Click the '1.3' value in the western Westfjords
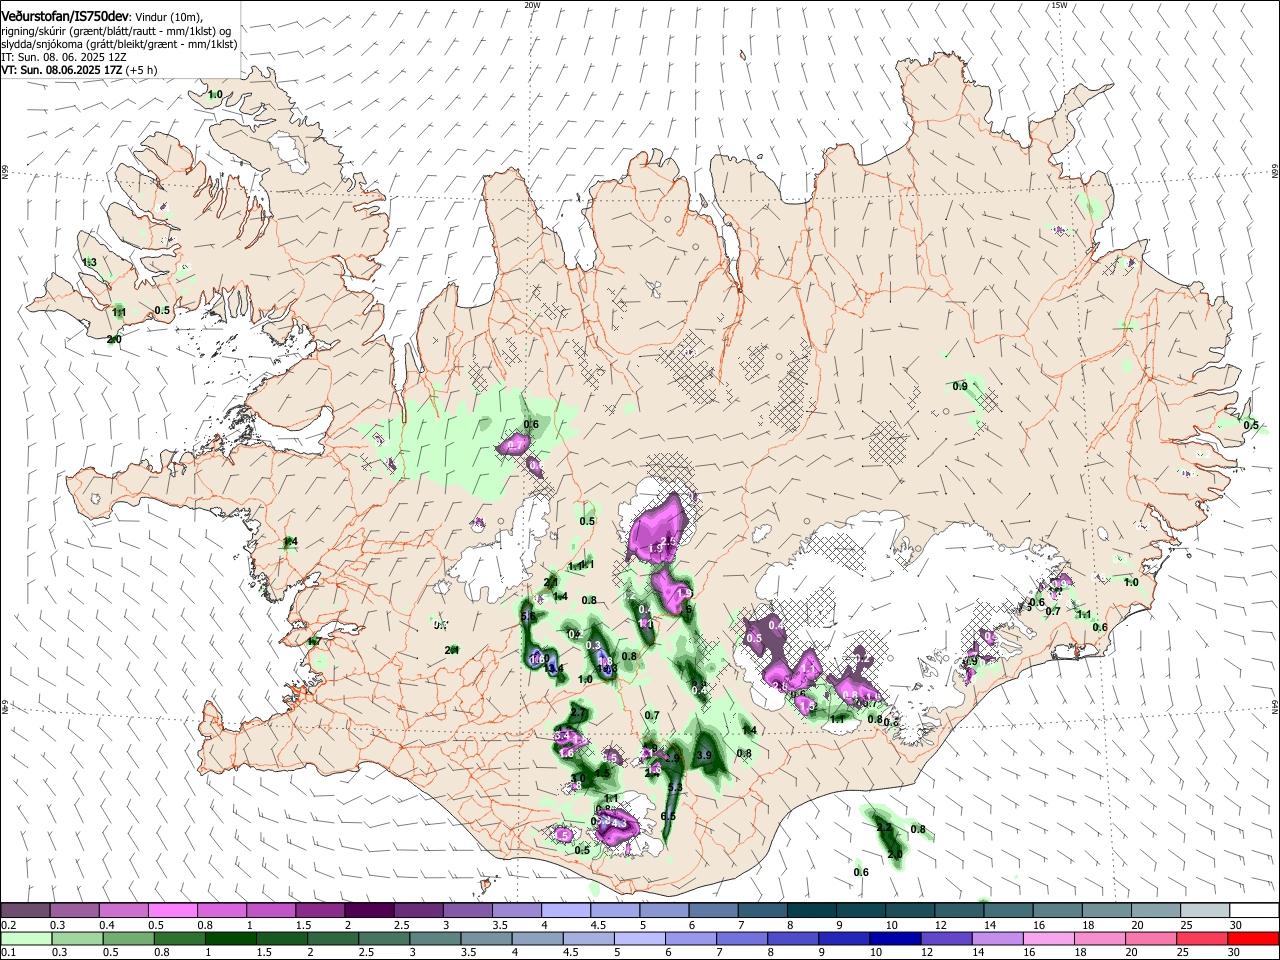1280x960 pixels. 89,262
